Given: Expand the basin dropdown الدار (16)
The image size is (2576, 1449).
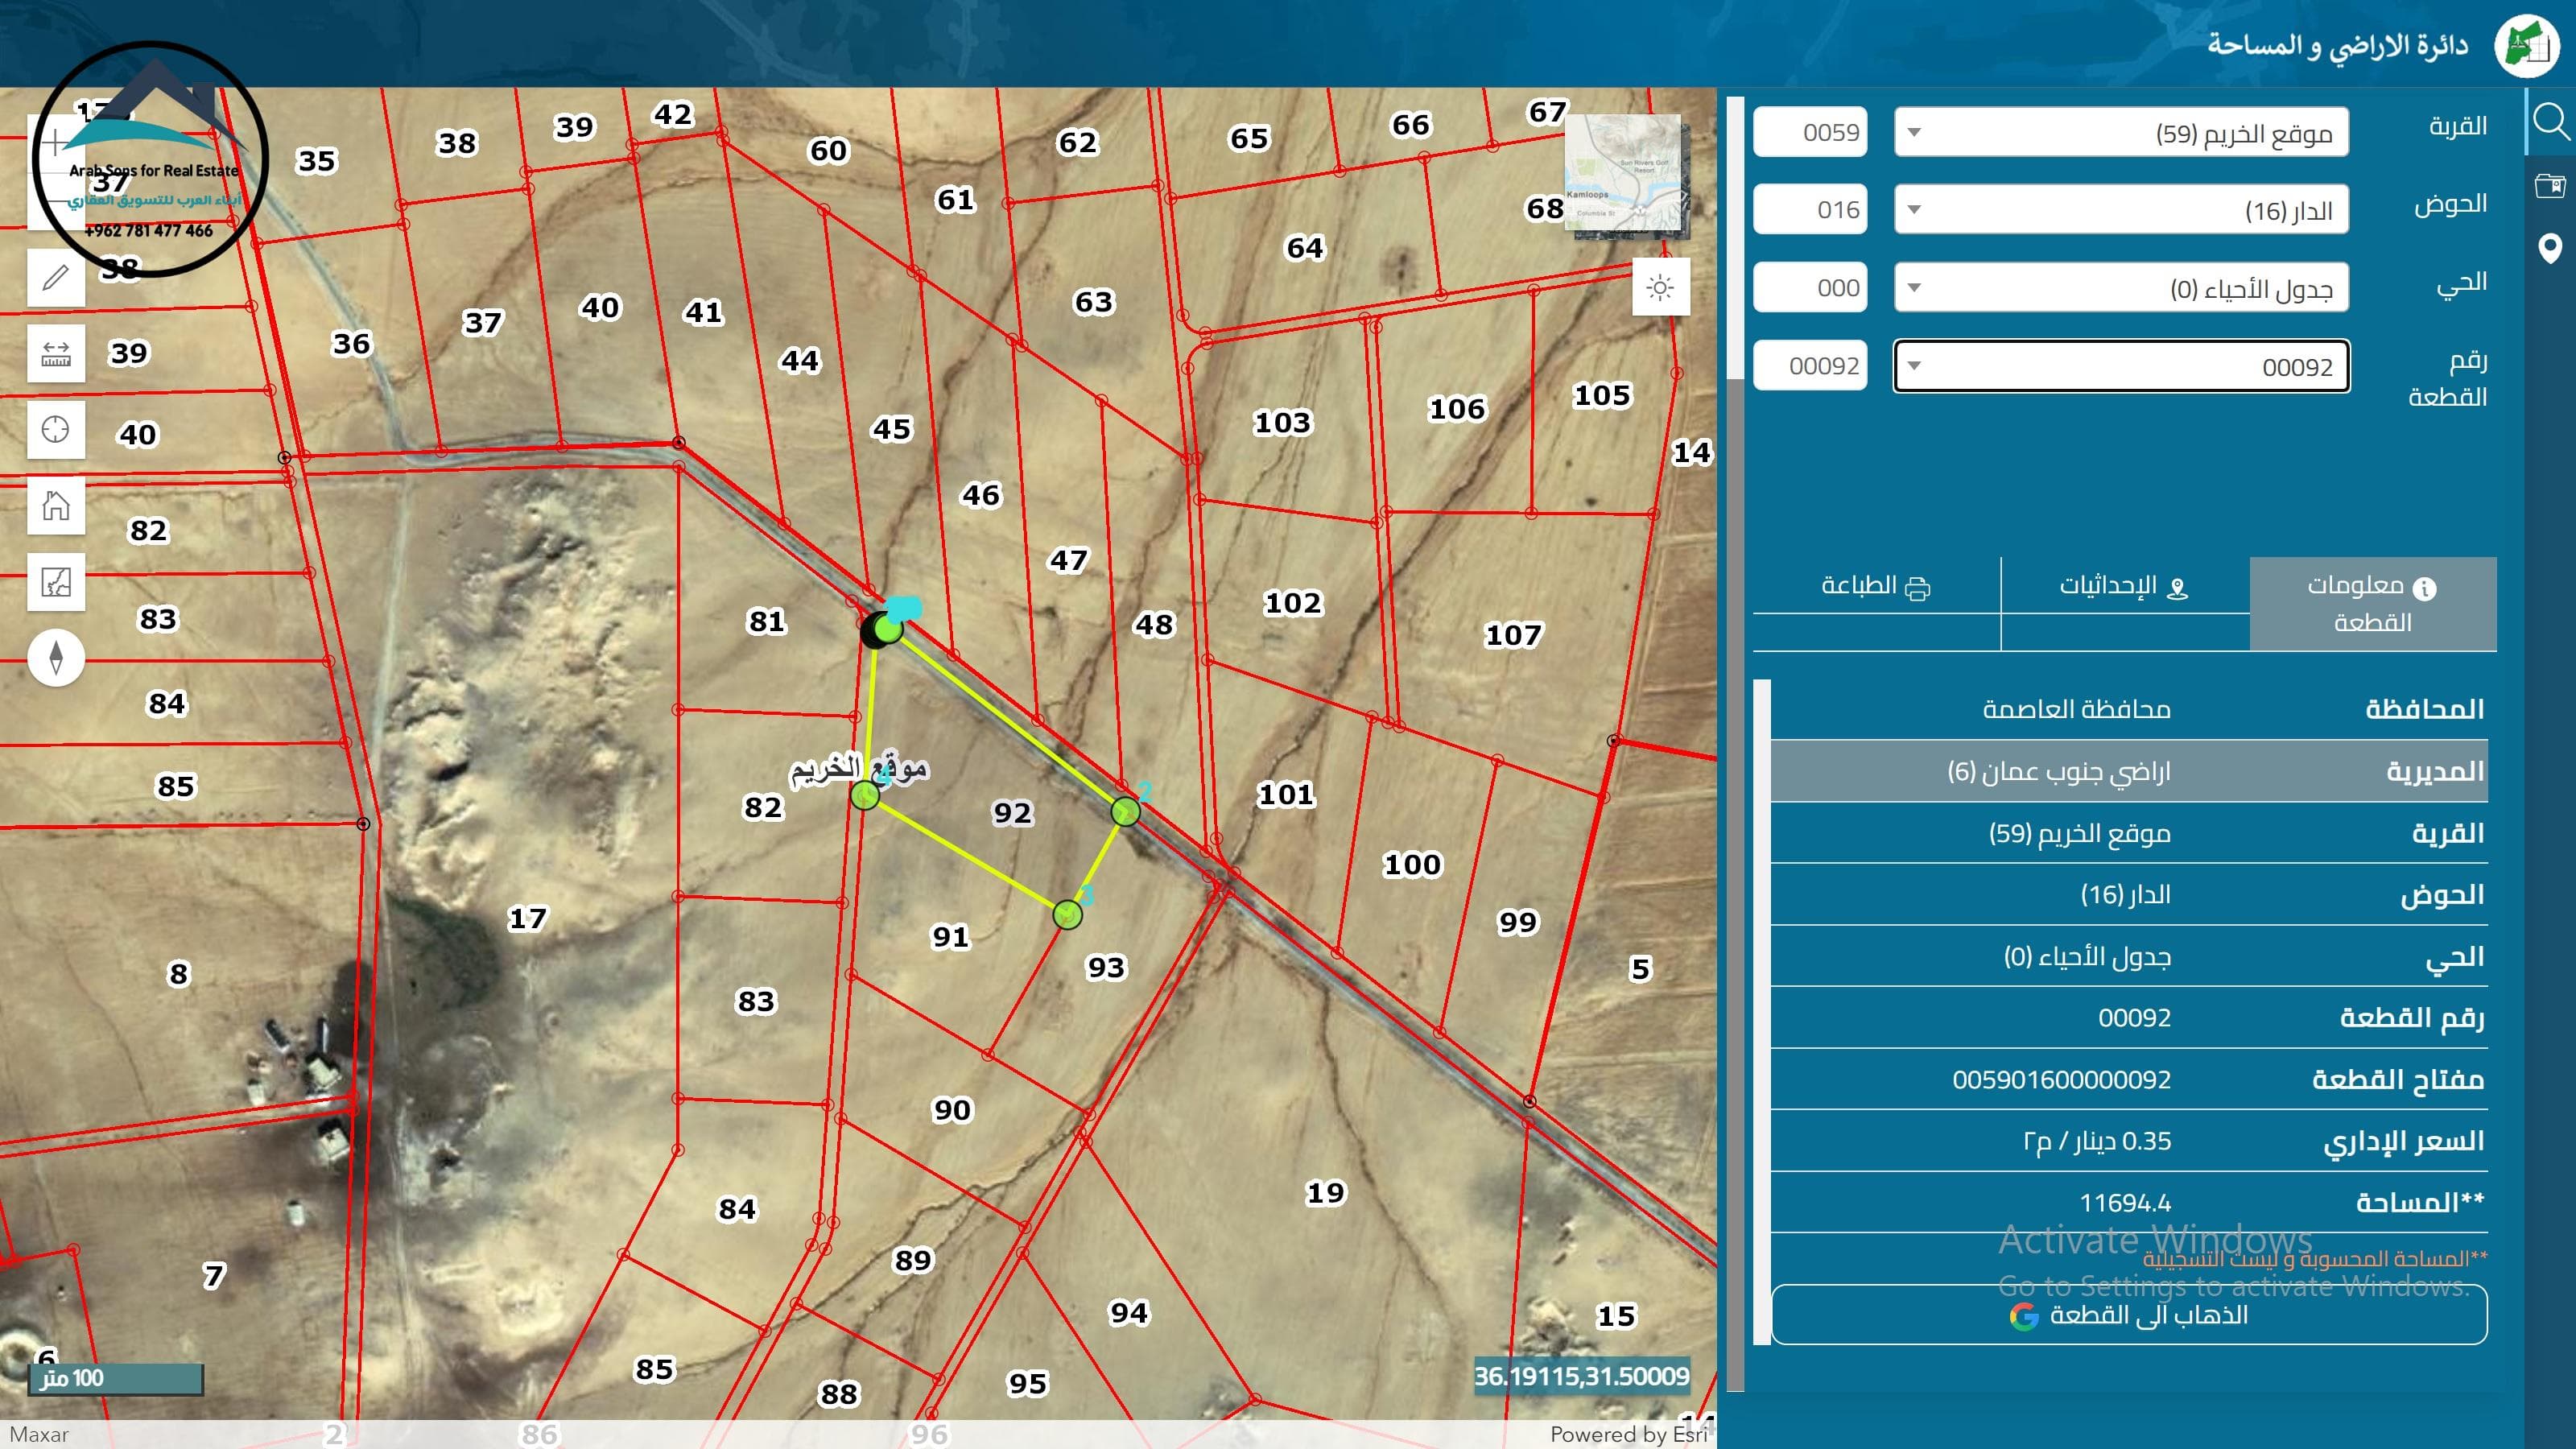Looking at the screenshot, I should coord(2120,210).
